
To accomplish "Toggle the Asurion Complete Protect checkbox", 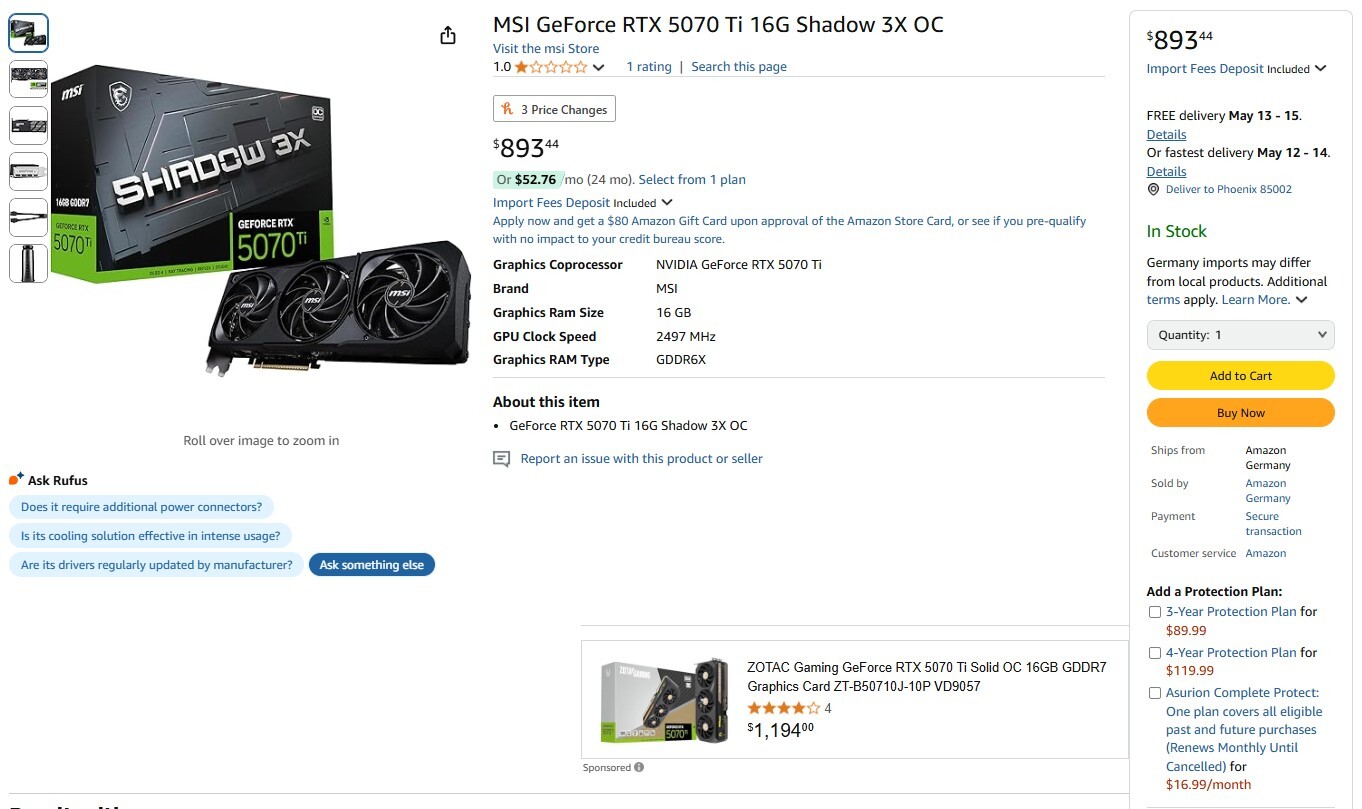I will pyautogui.click(x=1155, y=693).
